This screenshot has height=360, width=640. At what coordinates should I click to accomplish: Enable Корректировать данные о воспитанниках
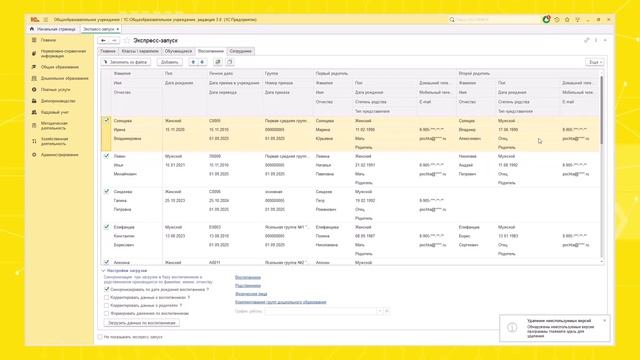(x=107, y=298)
